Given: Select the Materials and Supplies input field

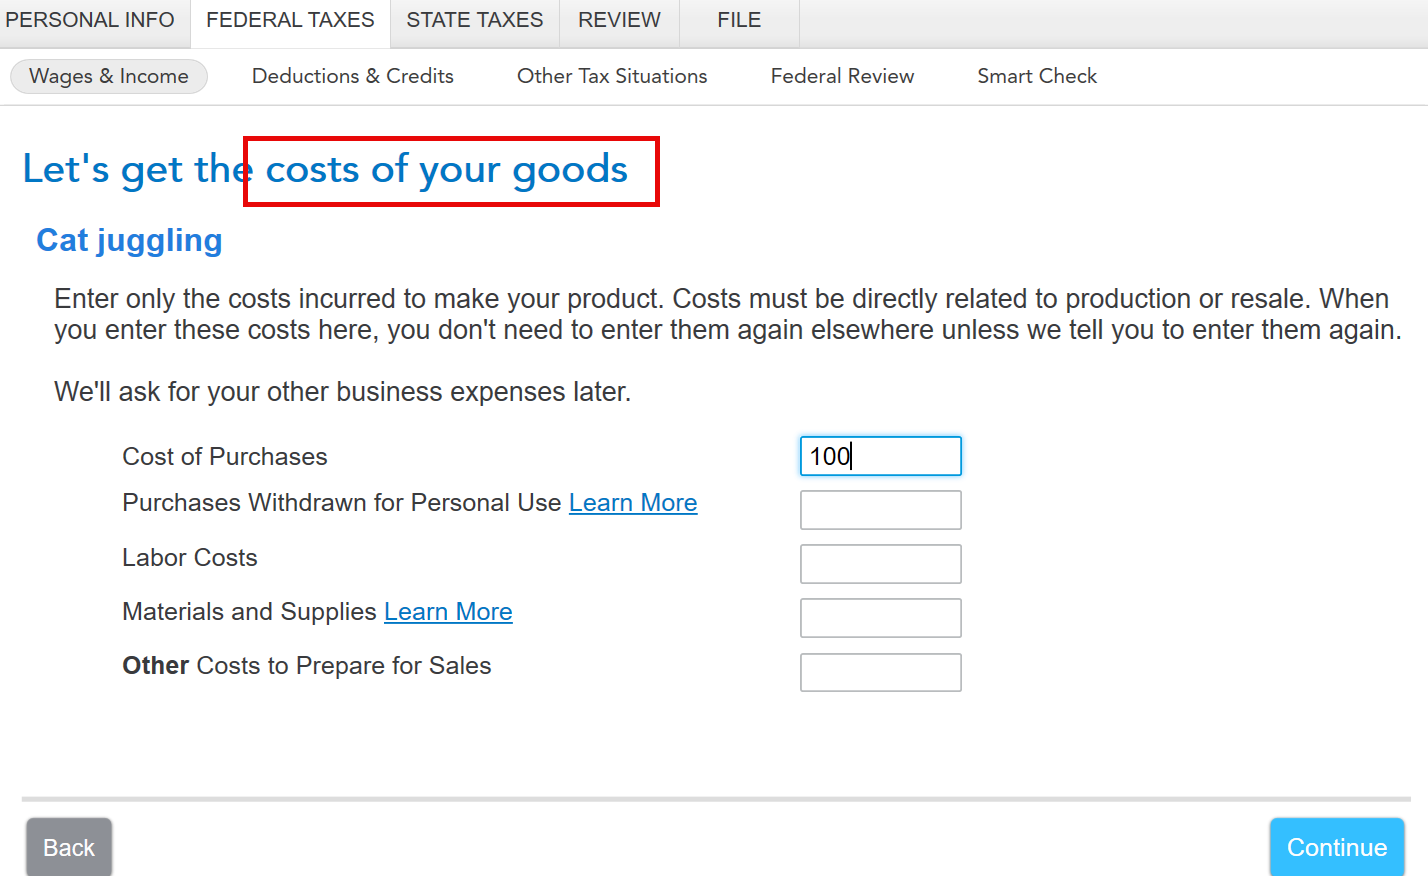Looking at the screenshot, I should pyautogui.click(x=880, y=618).
